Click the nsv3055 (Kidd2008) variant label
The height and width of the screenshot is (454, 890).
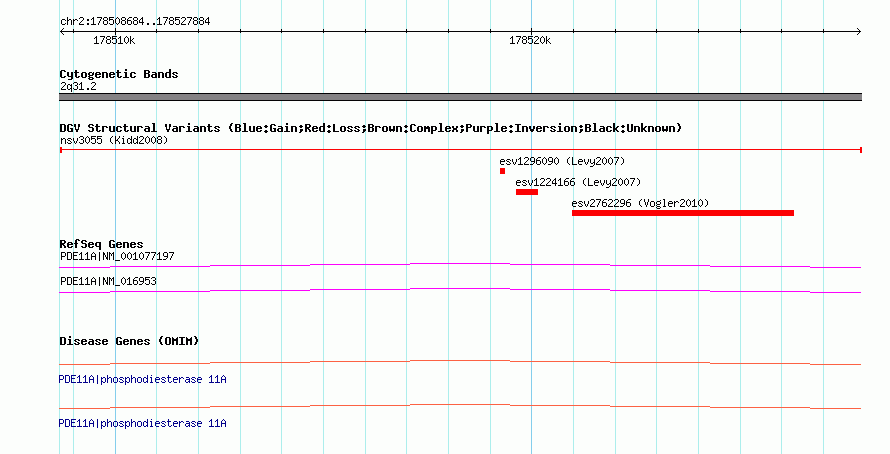(114, 140)
